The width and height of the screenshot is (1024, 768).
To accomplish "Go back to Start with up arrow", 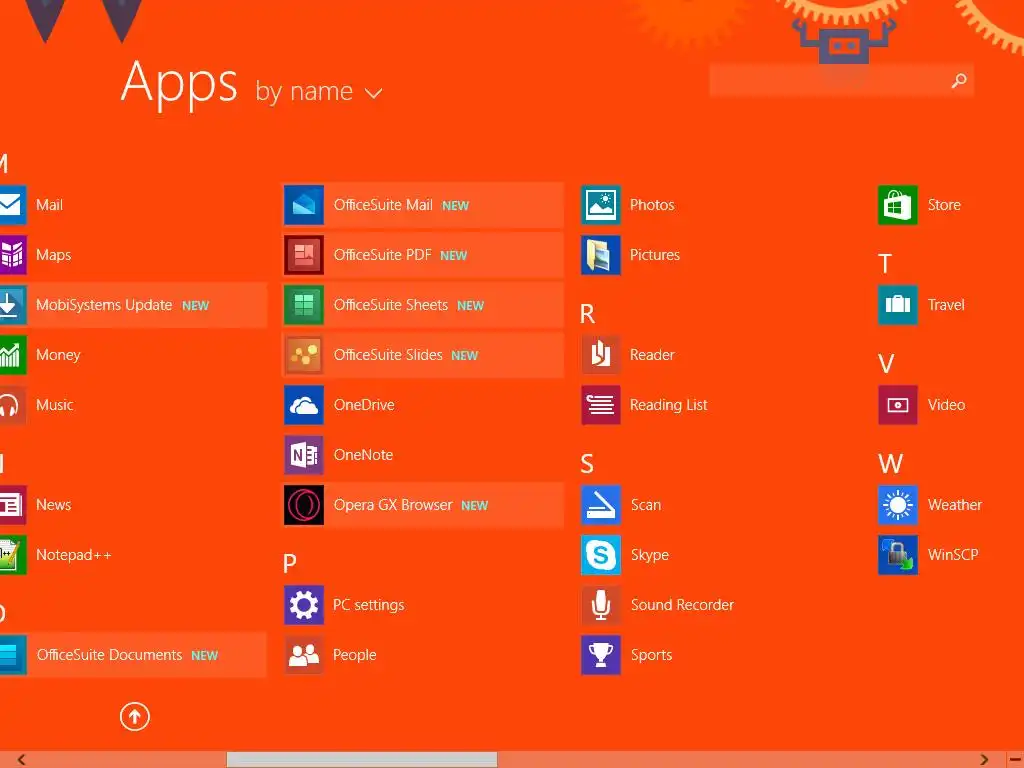I will tap(135, 716).
